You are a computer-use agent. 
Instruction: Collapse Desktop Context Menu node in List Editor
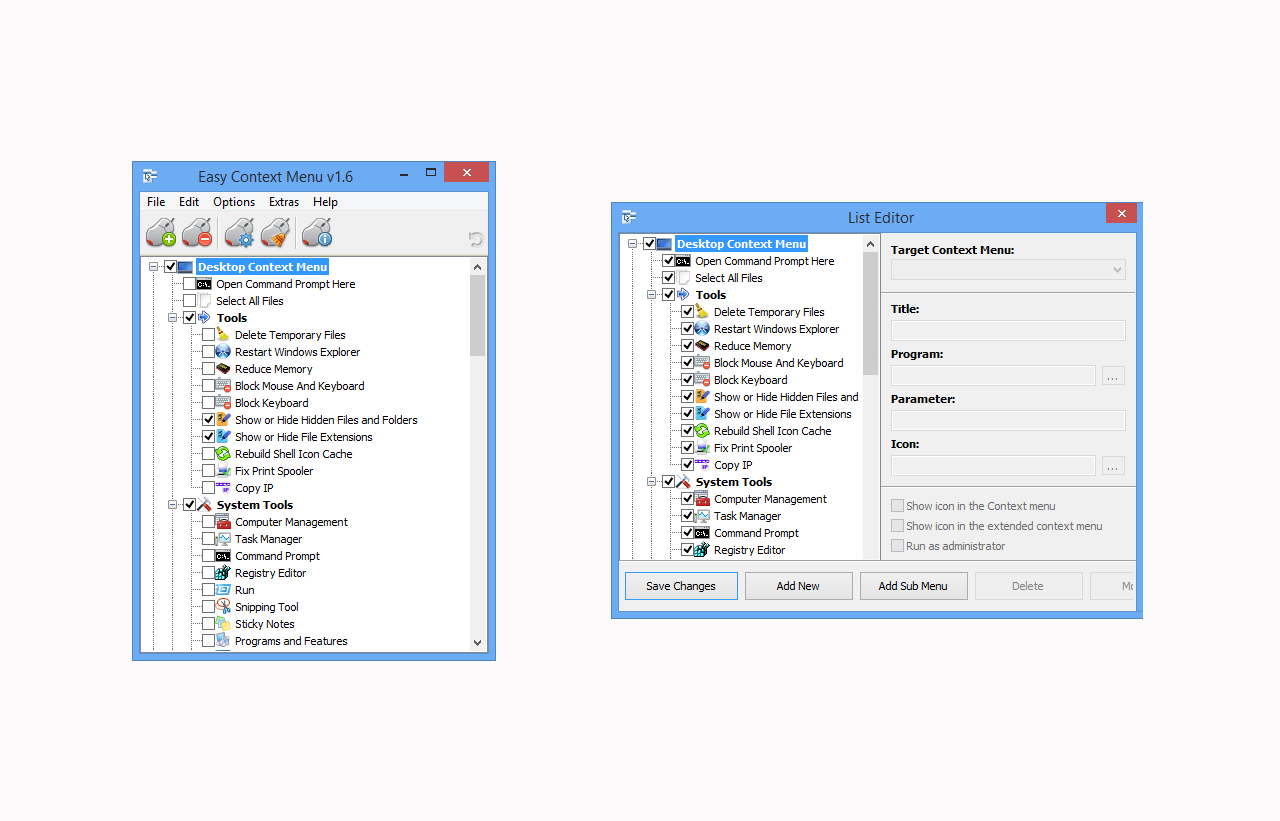632,244
